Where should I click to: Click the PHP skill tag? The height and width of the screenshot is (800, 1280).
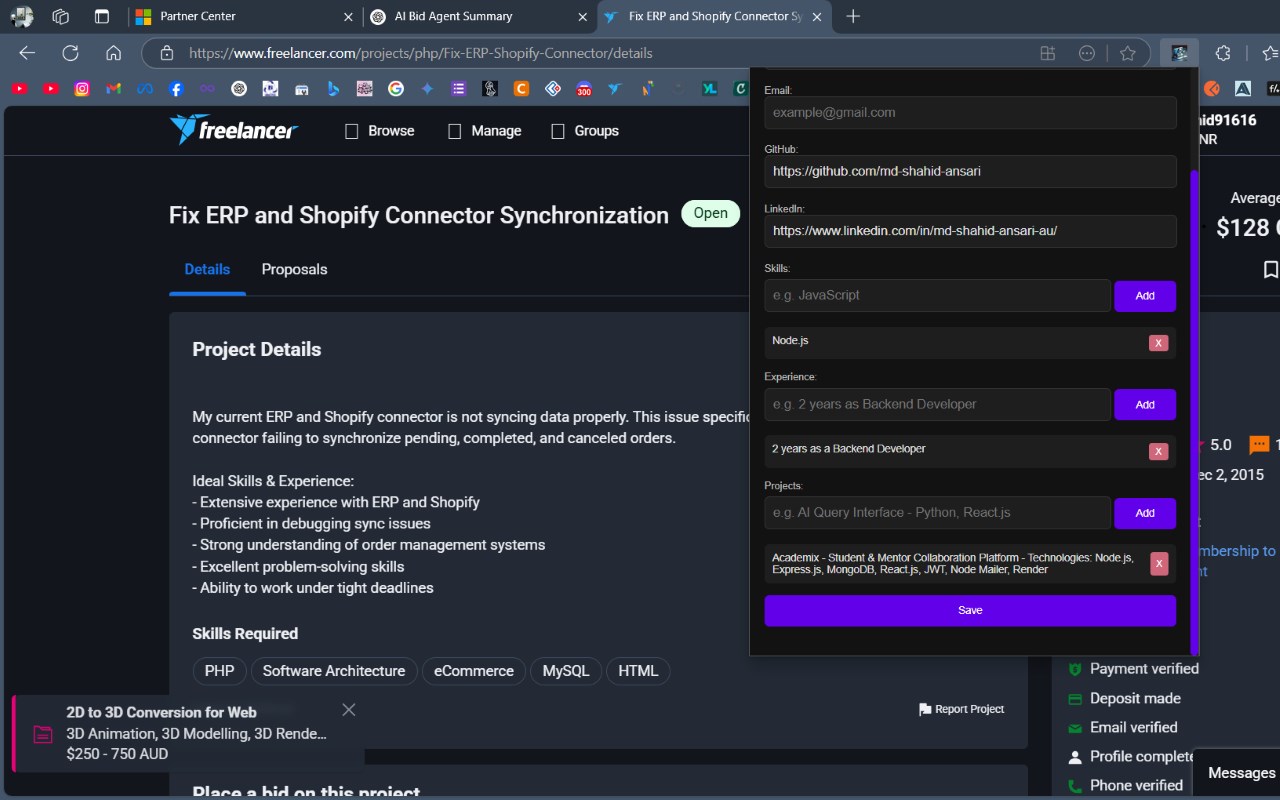point(219,671)
